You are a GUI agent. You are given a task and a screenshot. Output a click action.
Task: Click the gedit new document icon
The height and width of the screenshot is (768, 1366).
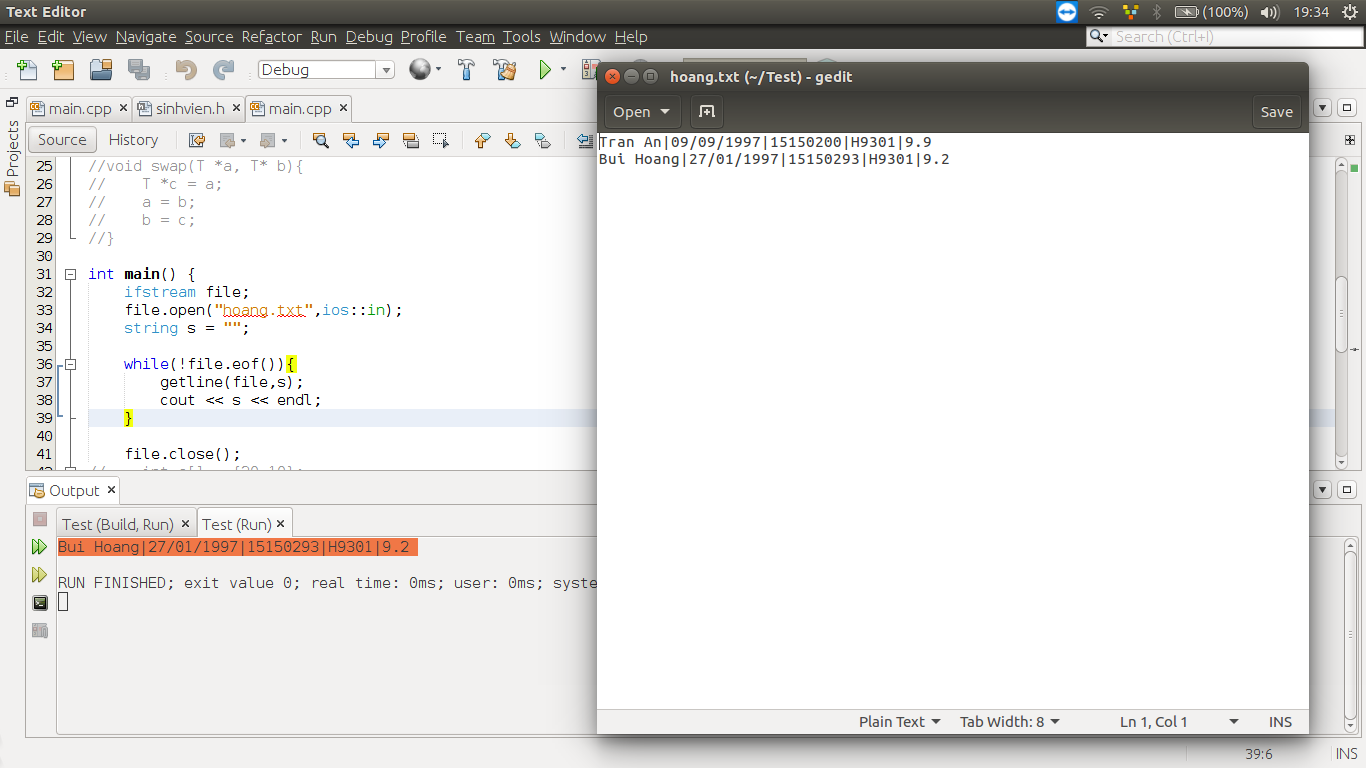706,112
